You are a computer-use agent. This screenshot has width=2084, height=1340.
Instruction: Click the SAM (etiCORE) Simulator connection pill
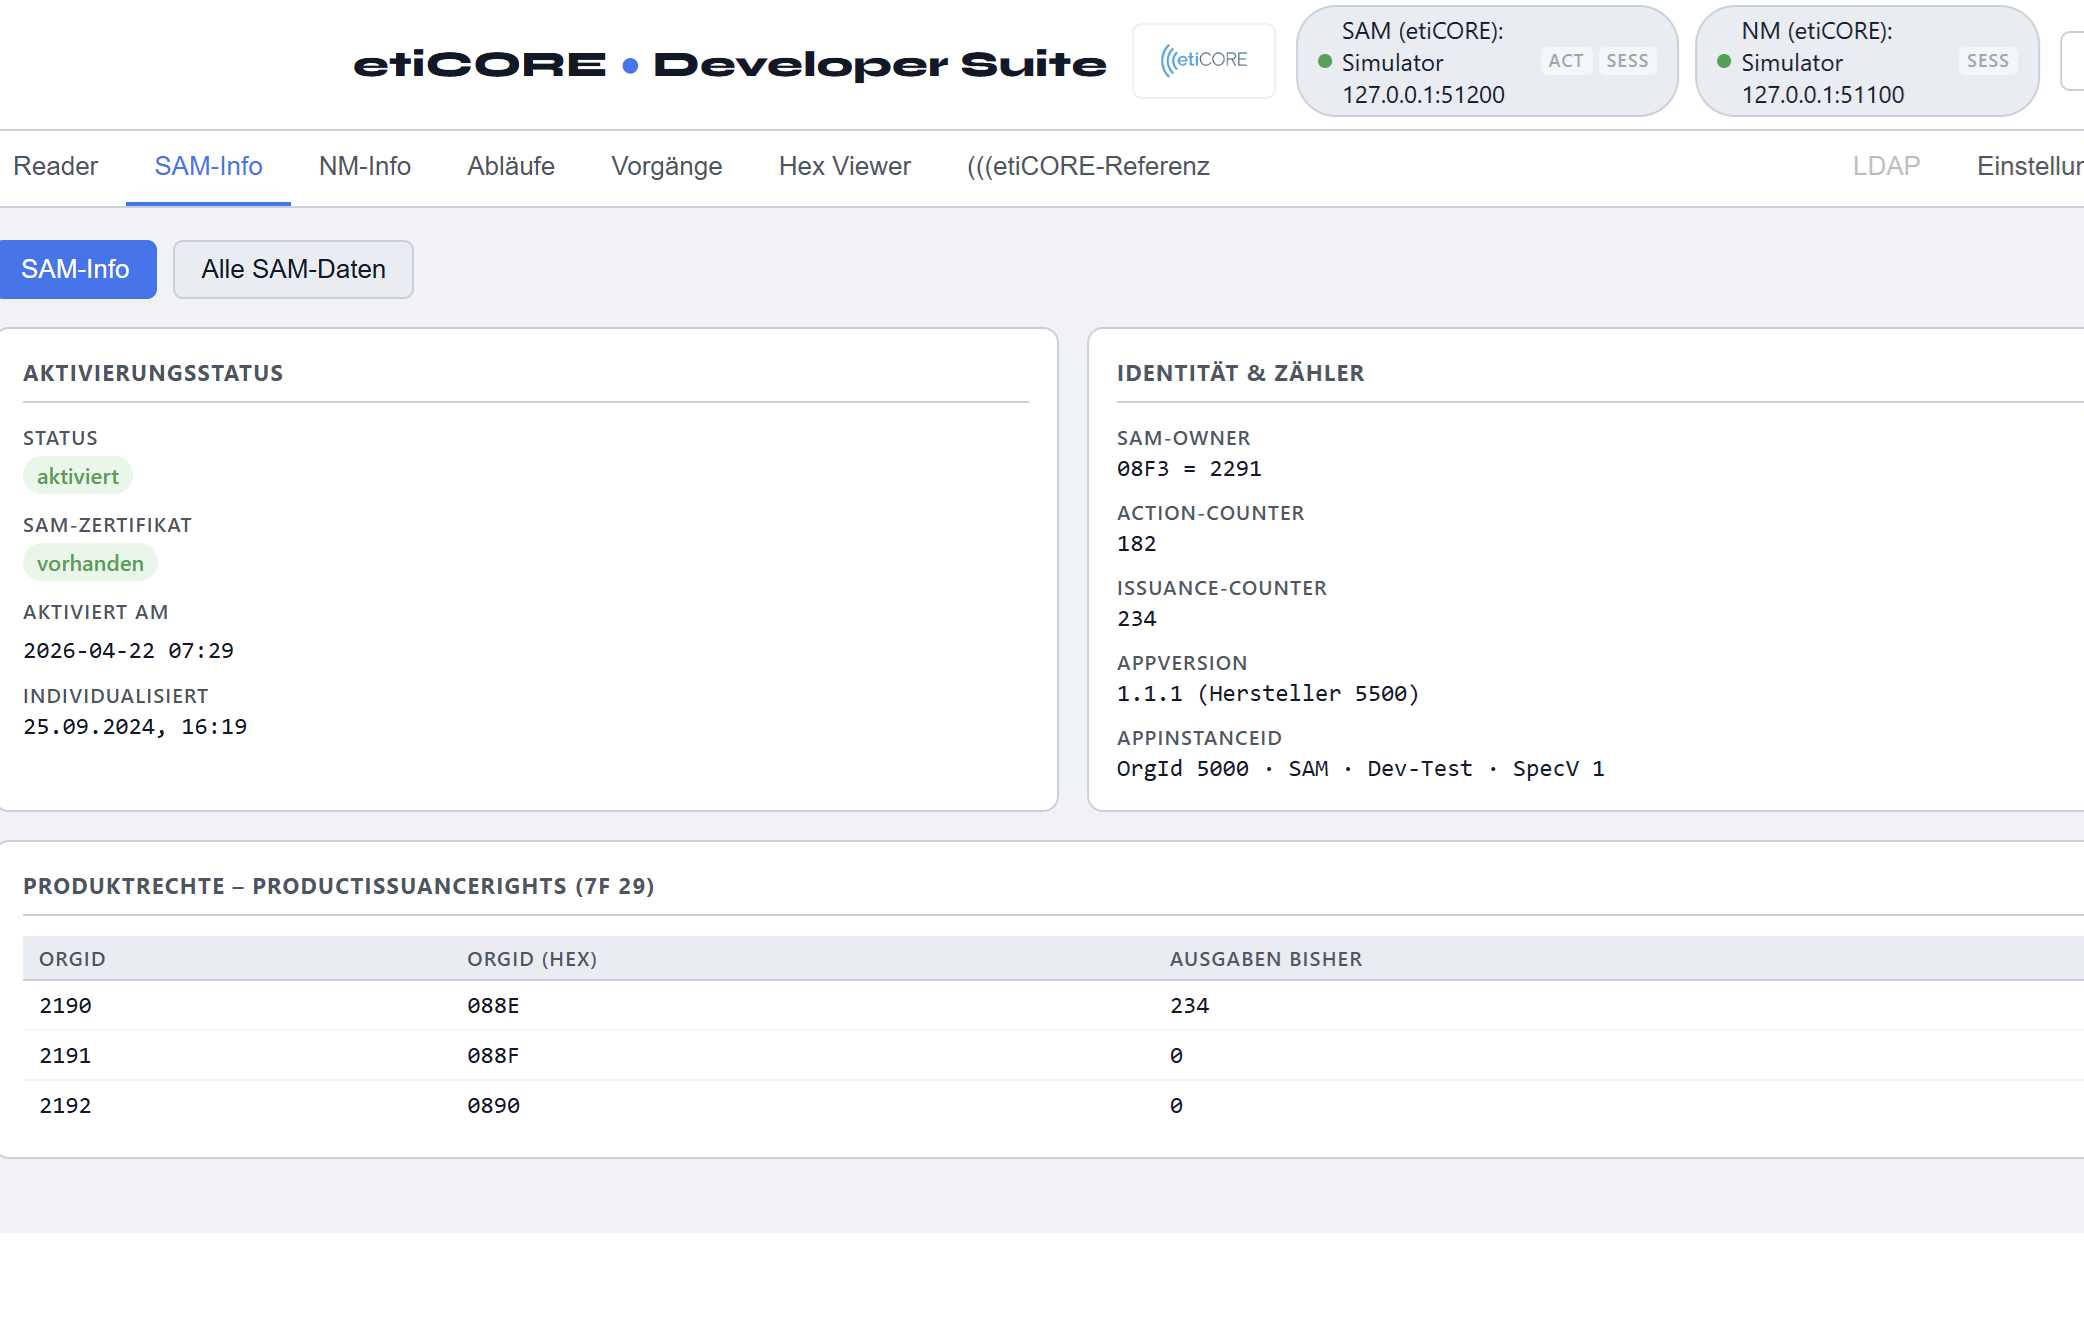point(1487,62)
